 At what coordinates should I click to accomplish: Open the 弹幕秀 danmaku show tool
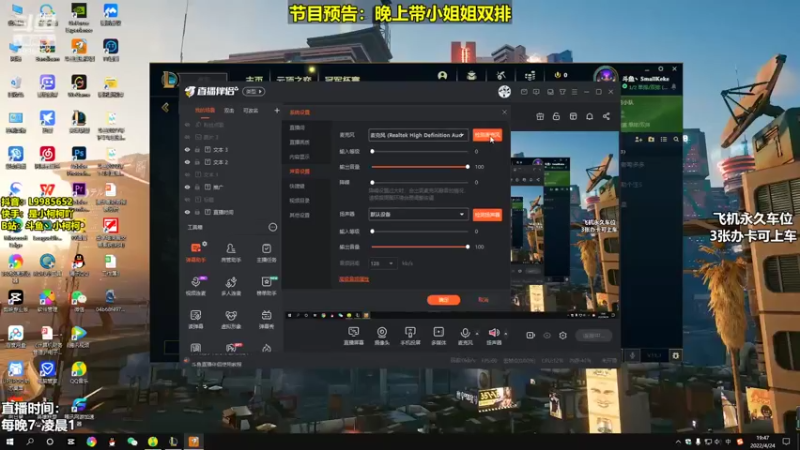pos(266,319)
